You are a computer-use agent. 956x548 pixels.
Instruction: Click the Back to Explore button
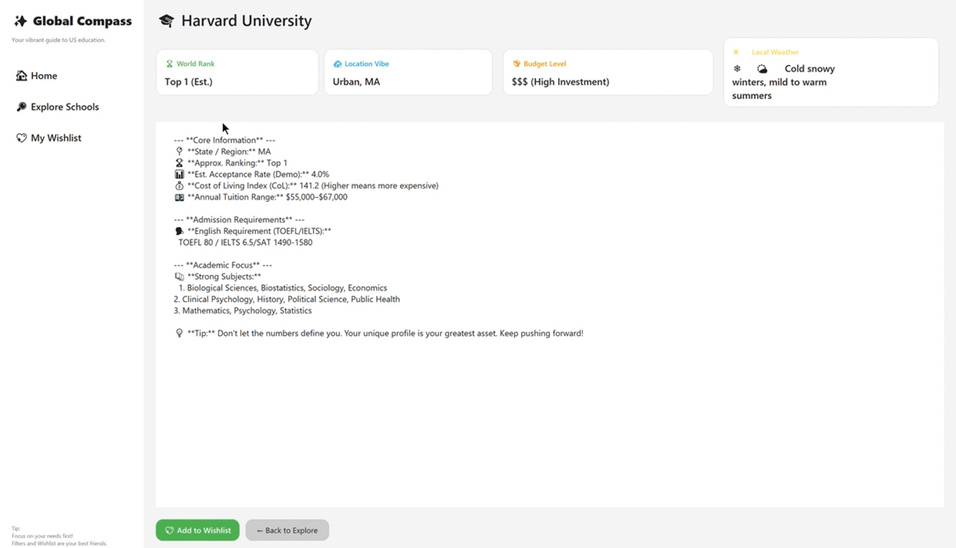coord(287,530)
